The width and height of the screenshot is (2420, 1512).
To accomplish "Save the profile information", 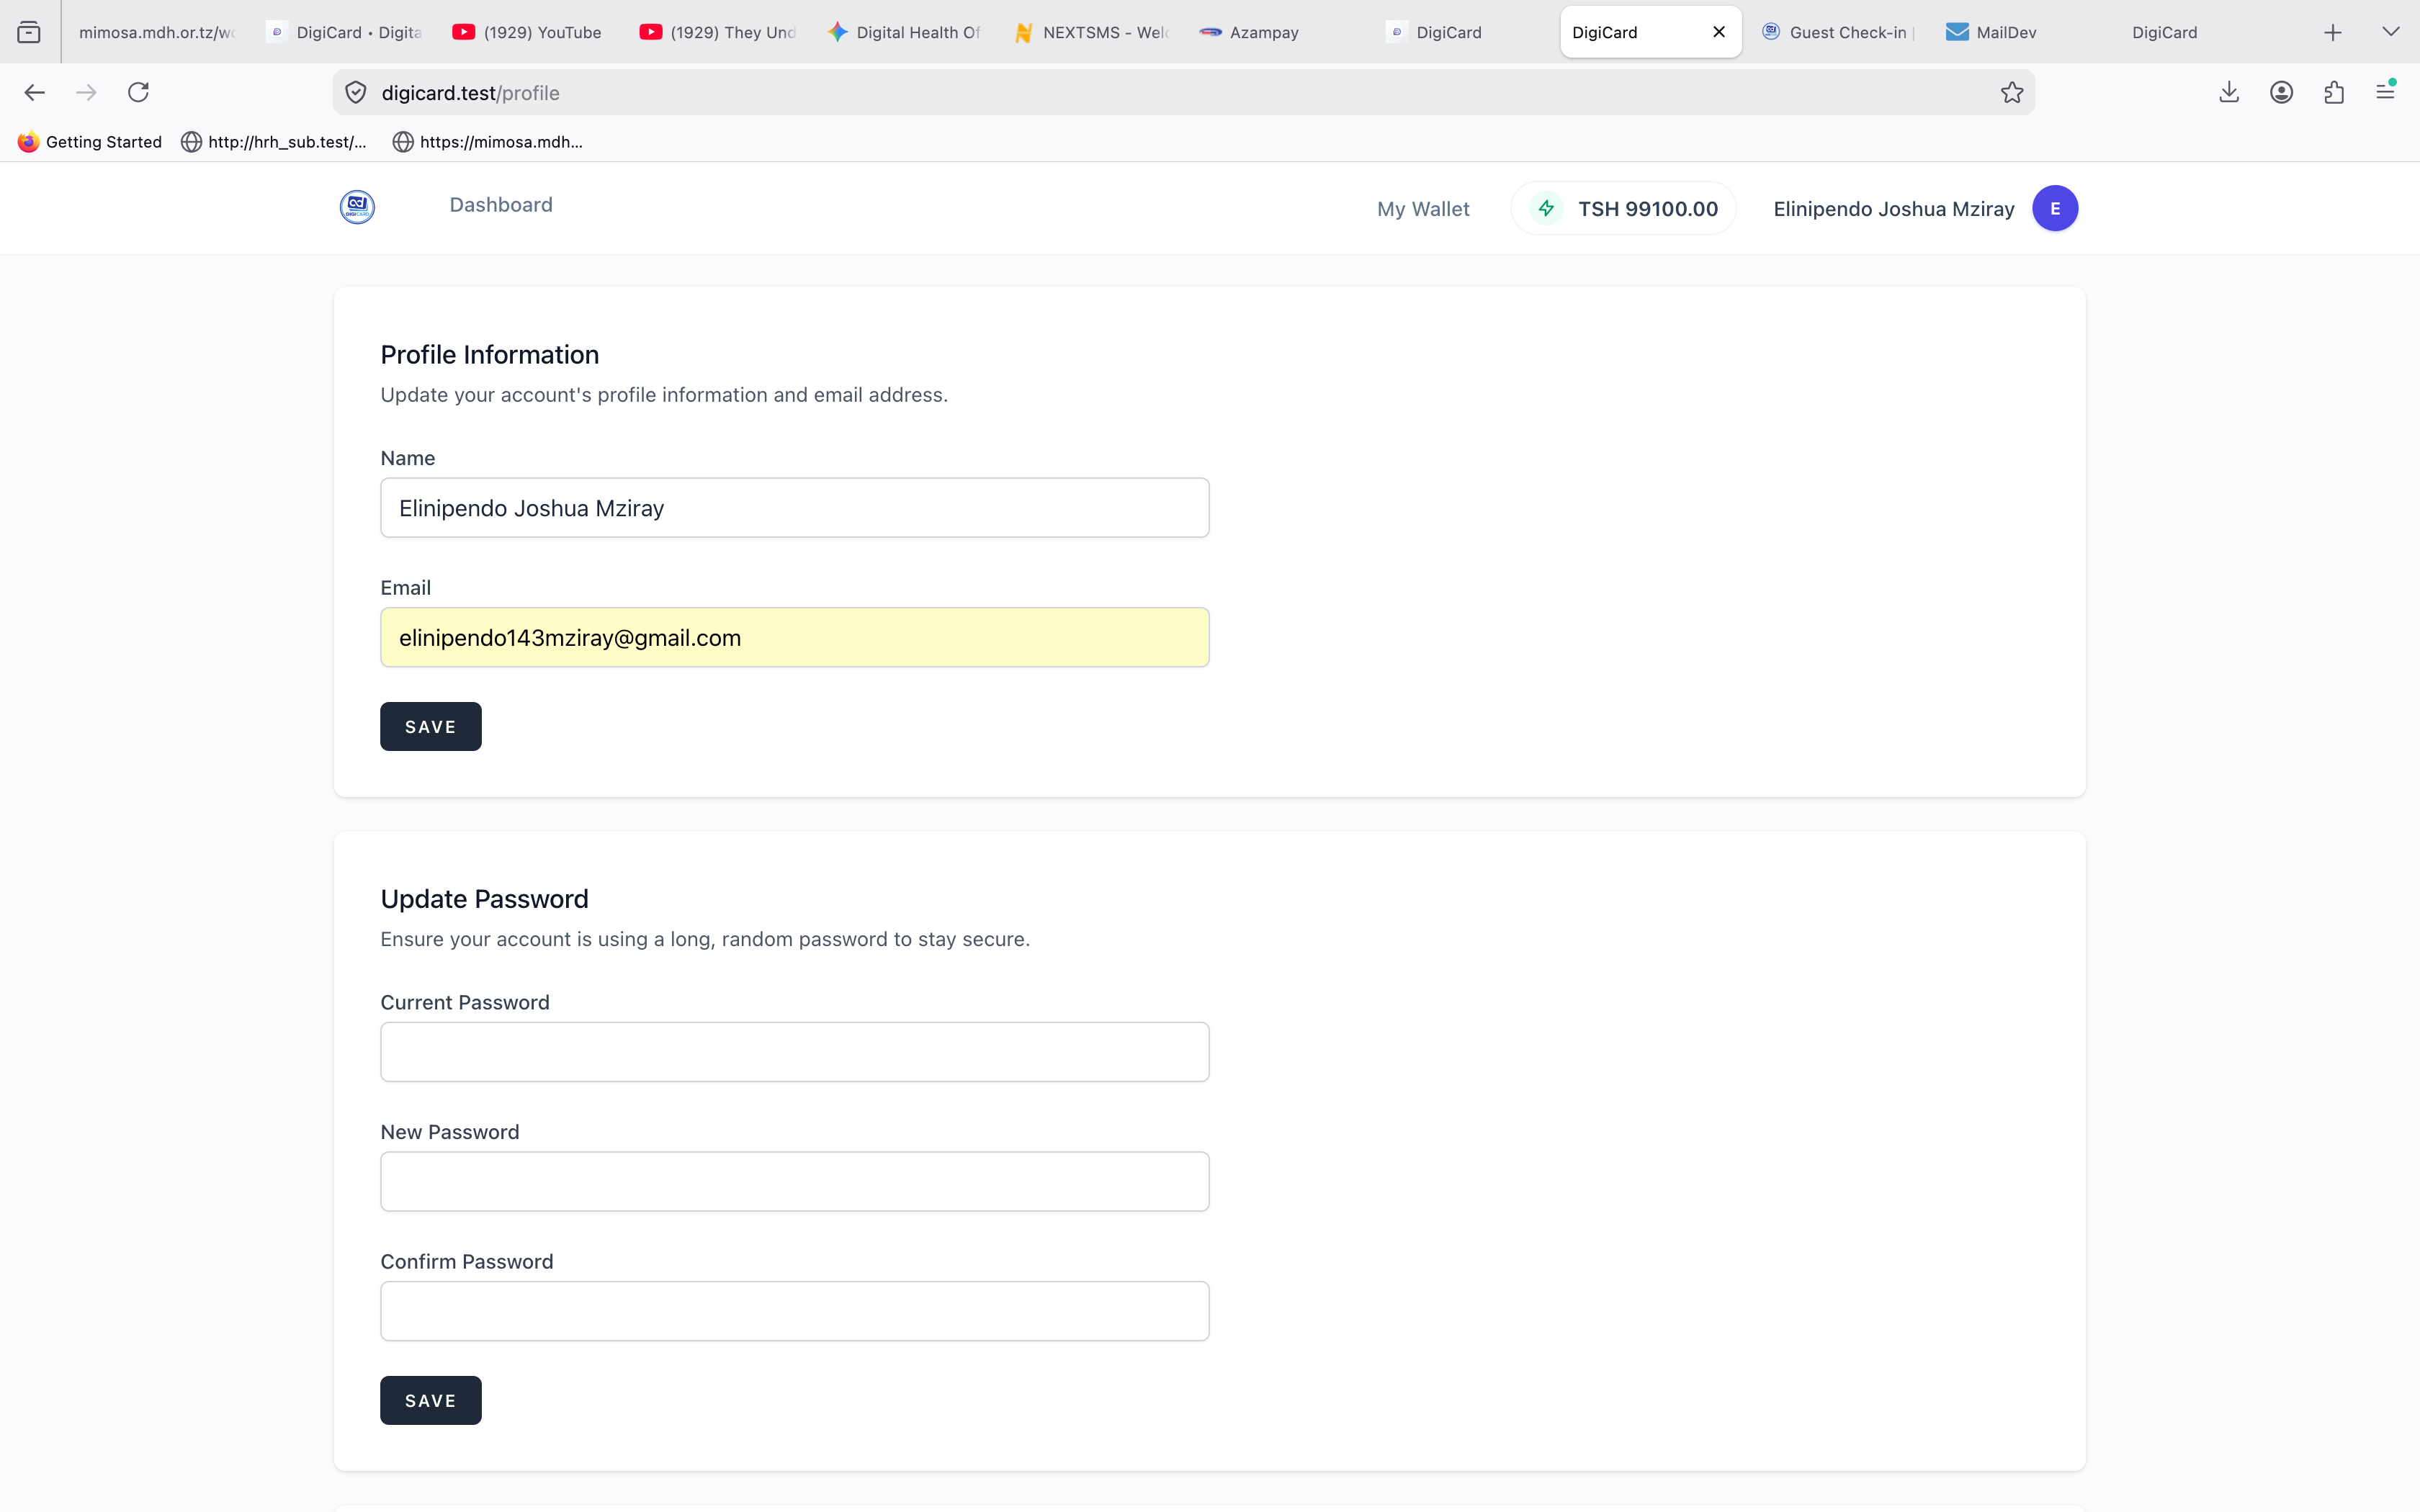I will pyautogui.click(x=431, y=727).
